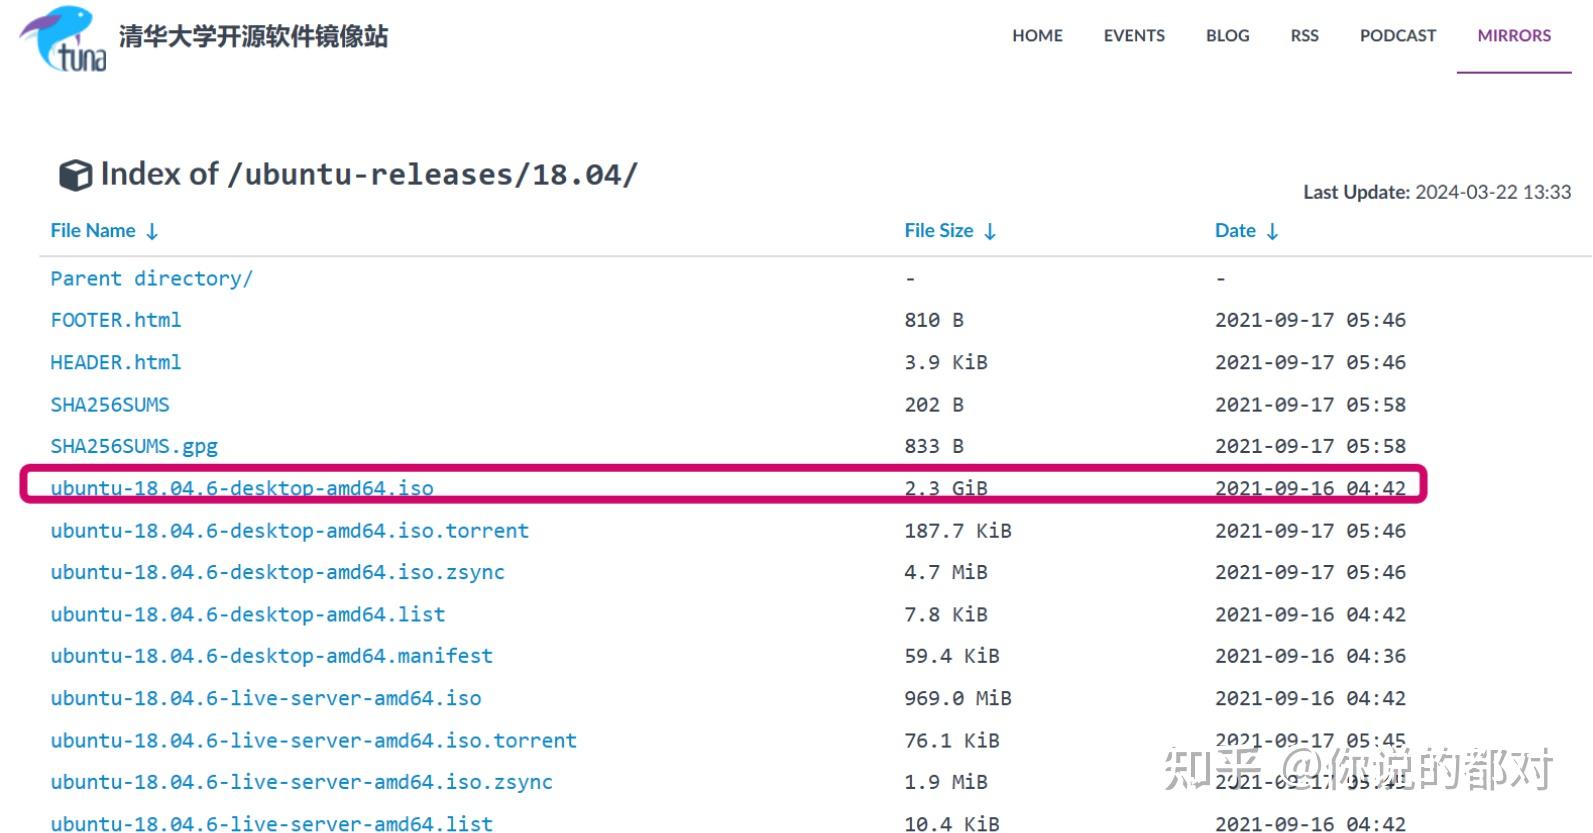The height and width of the screenshot is (833, 1593).
Task: Click the 10.4 KiB file size
Action: tap(952, 823)
